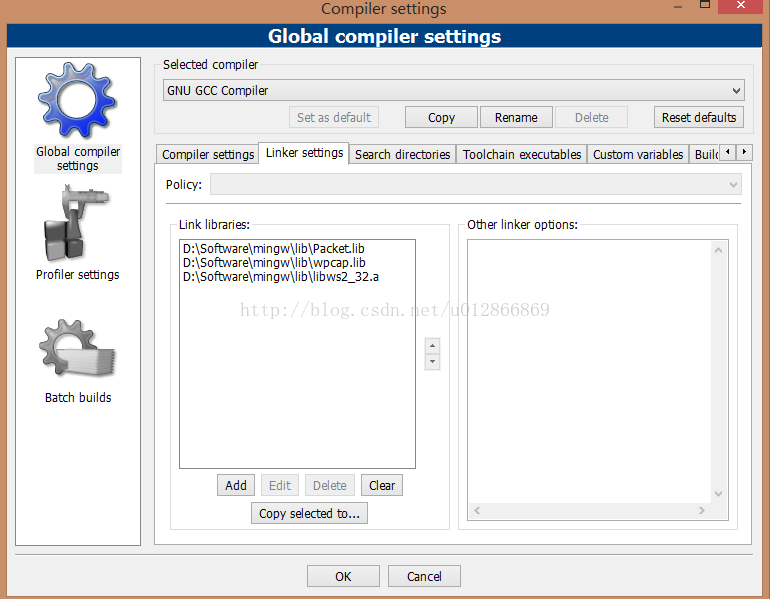Click the Cancel button
The height and width of the screenshot is (599, 770).
click(424, 576)
